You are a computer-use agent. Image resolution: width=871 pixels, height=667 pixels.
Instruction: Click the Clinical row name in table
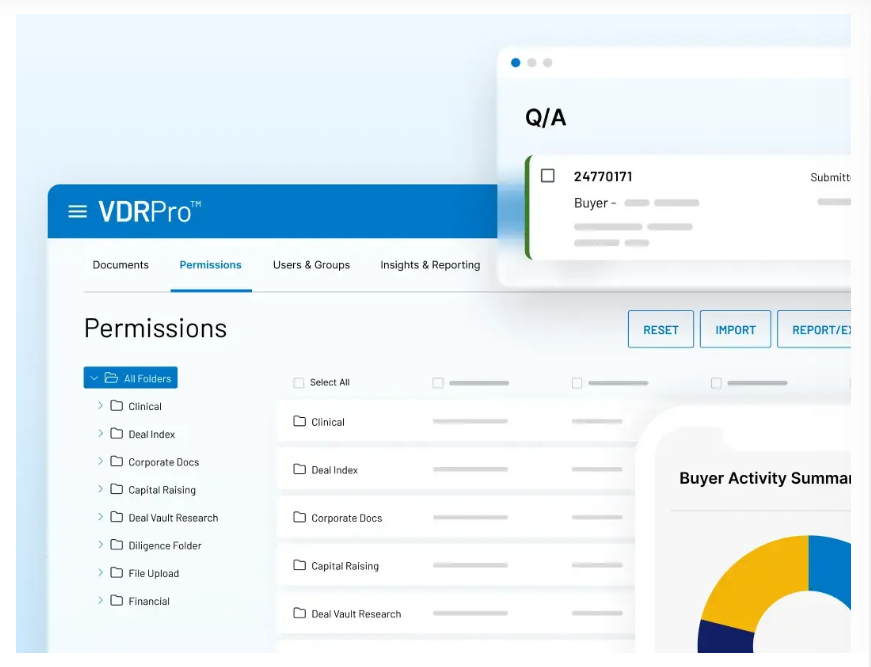click(328, 422)
